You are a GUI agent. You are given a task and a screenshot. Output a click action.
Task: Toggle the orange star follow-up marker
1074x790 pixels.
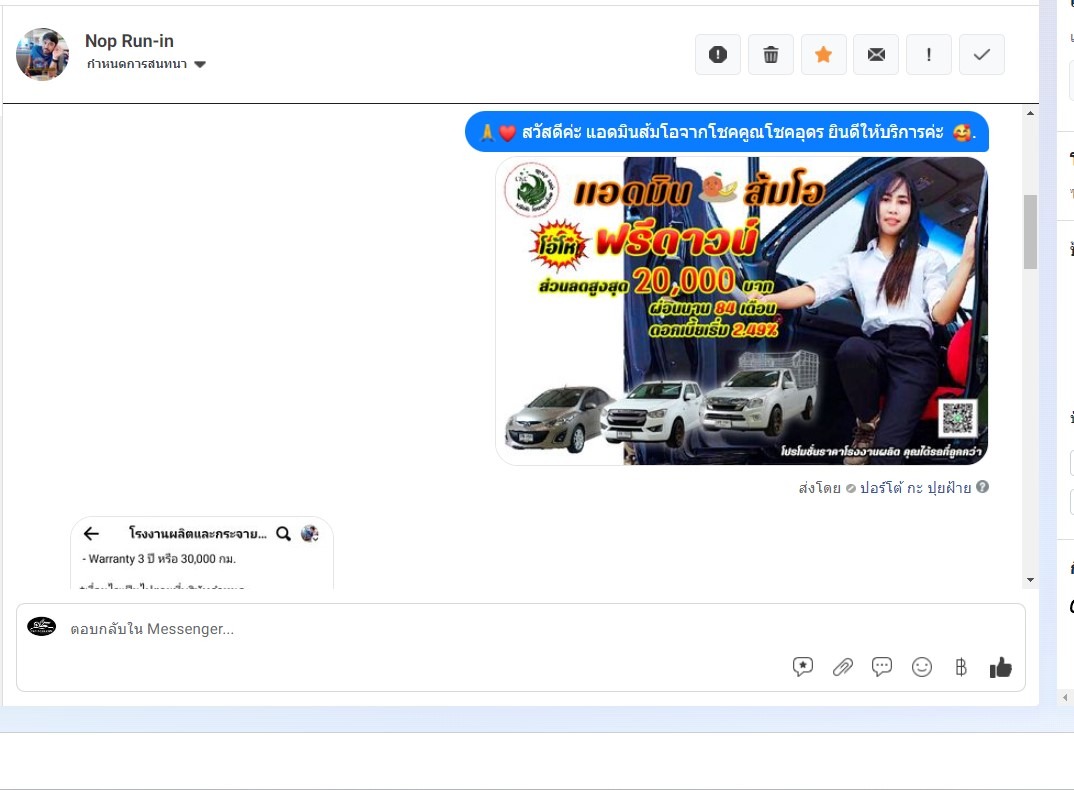(x=824, y=55)
